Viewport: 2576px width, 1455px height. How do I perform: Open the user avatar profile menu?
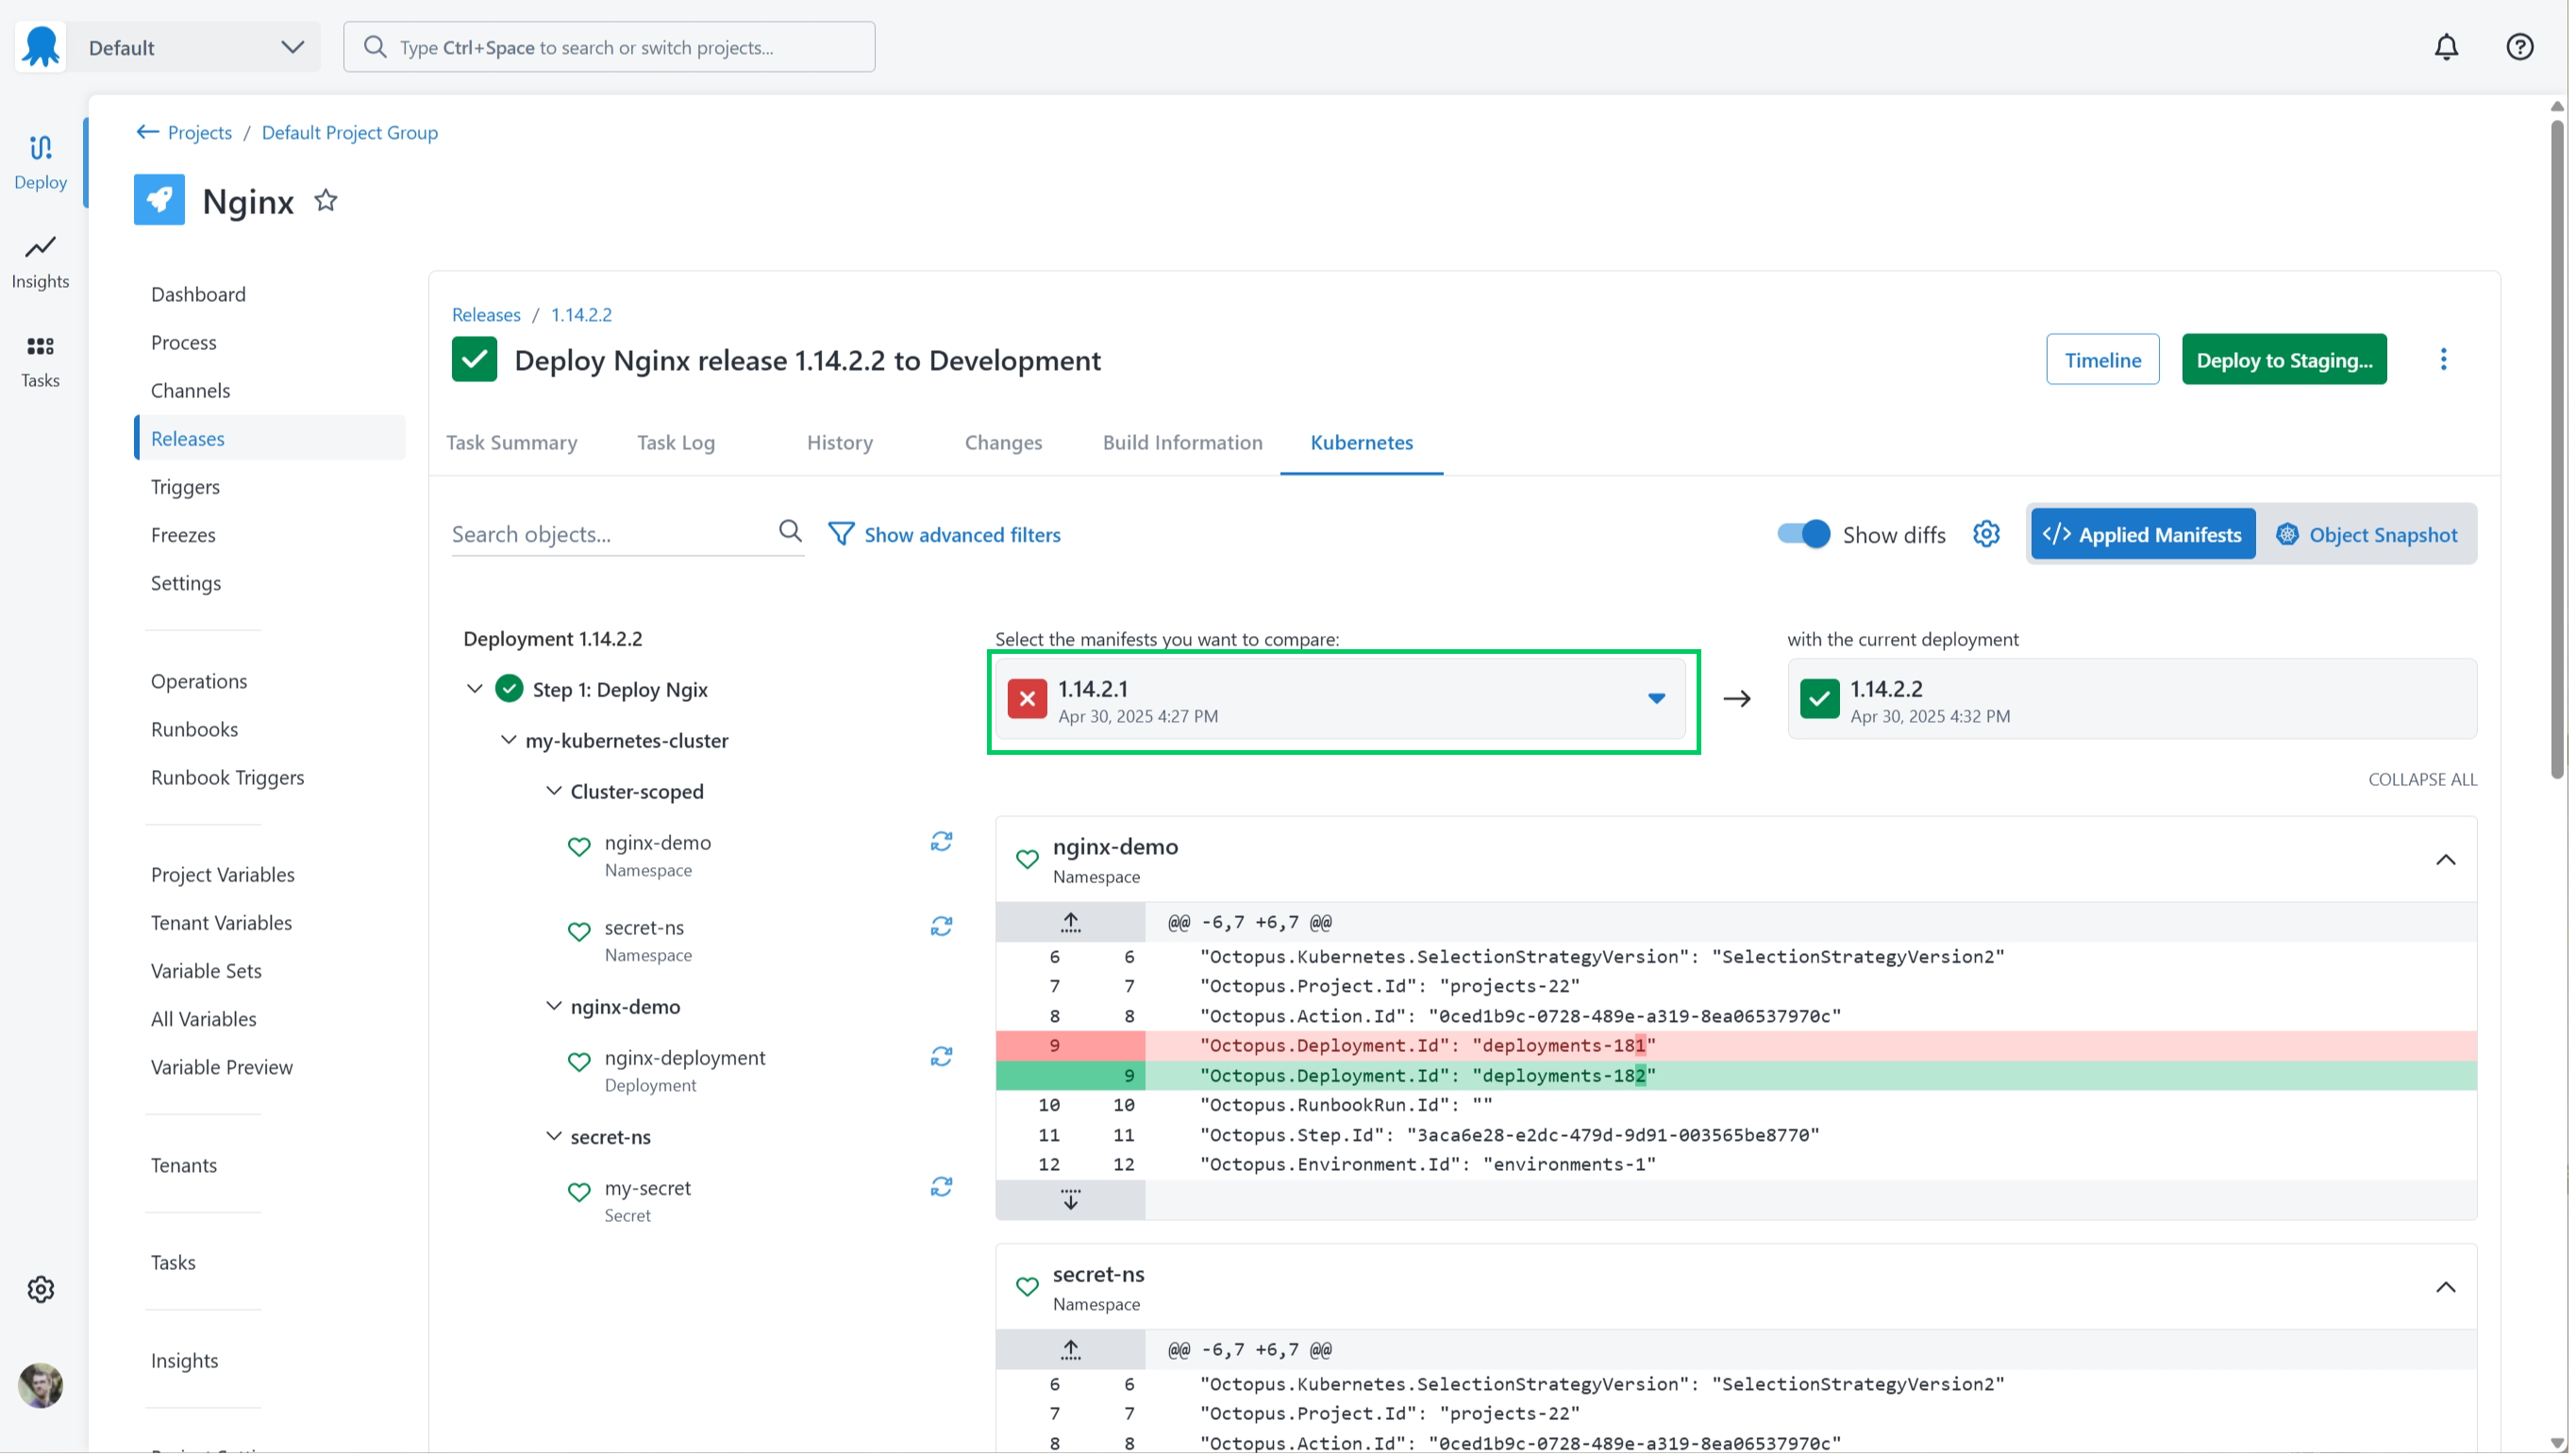(40, 1386)
